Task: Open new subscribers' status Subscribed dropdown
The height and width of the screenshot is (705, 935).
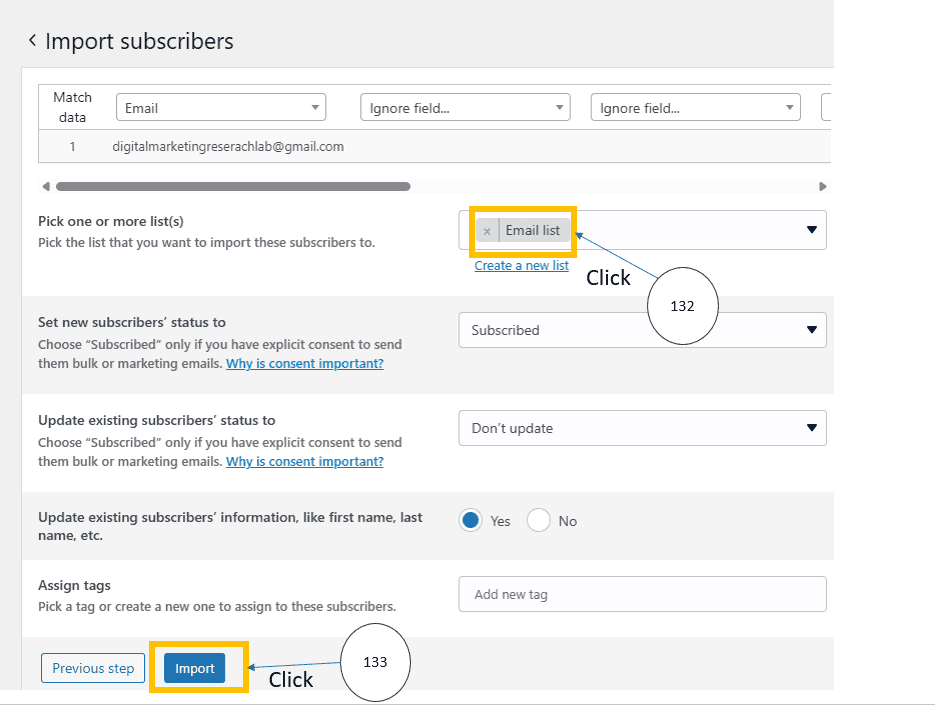Action: pyautogui.click(x=642, y=330)
